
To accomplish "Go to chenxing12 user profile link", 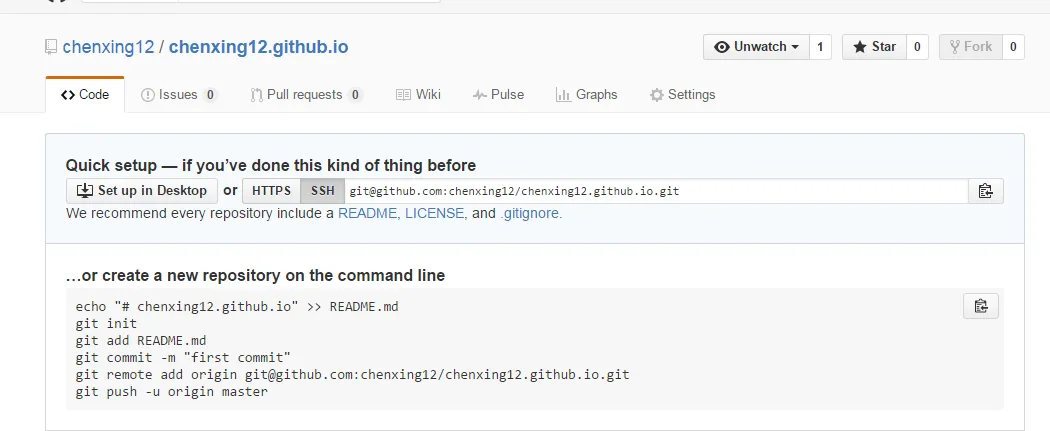I will pyautogui.click(x=109, y=47).
